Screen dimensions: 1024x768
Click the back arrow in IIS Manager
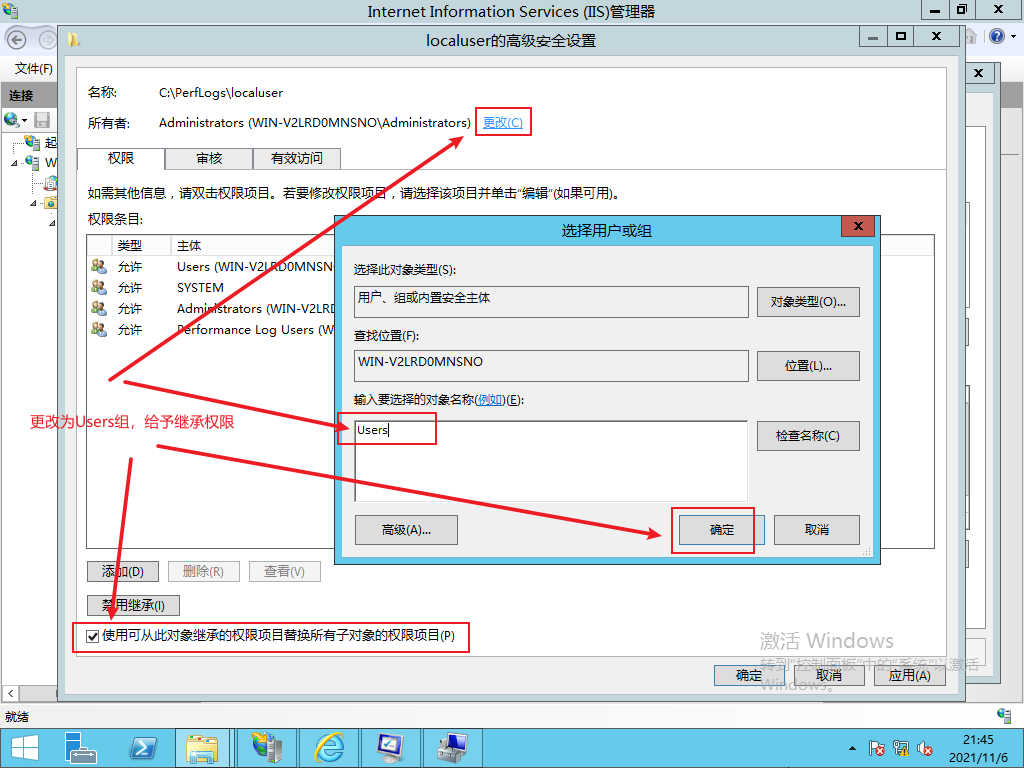tap(16, 40)
